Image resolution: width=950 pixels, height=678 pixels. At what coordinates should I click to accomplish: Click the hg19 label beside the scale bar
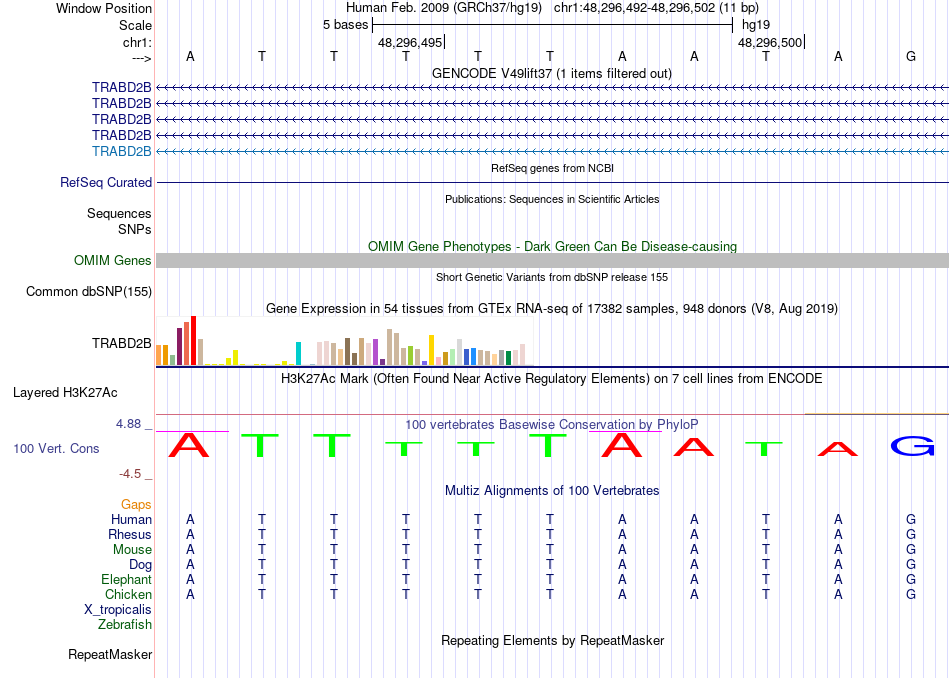pyautogui.click(x=756, y=25)
